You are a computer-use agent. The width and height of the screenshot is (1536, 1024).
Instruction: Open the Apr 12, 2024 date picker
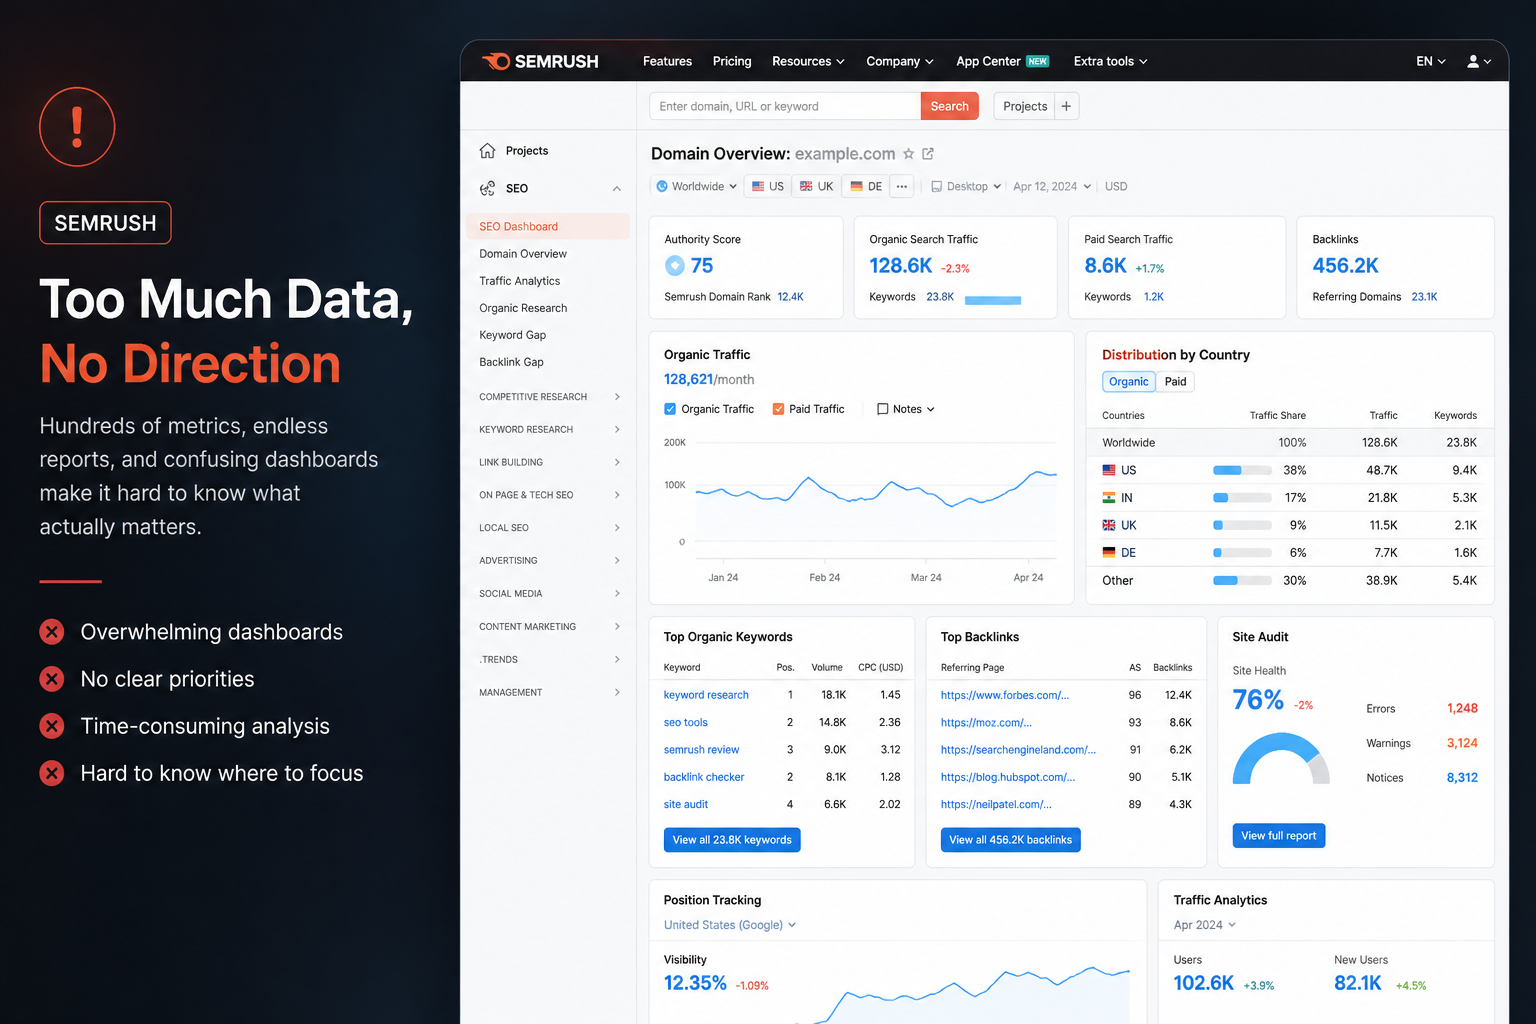1052,186
